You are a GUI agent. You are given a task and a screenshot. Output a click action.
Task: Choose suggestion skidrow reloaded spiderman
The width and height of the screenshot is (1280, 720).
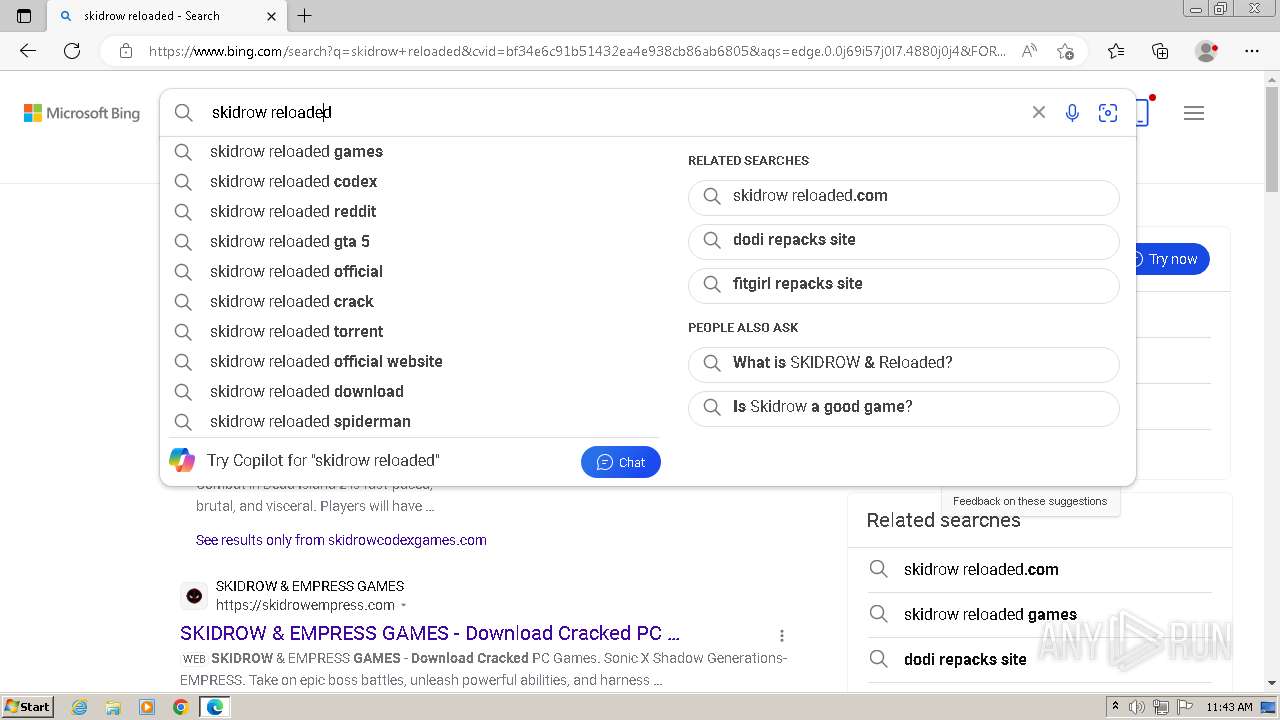[410, 422]
